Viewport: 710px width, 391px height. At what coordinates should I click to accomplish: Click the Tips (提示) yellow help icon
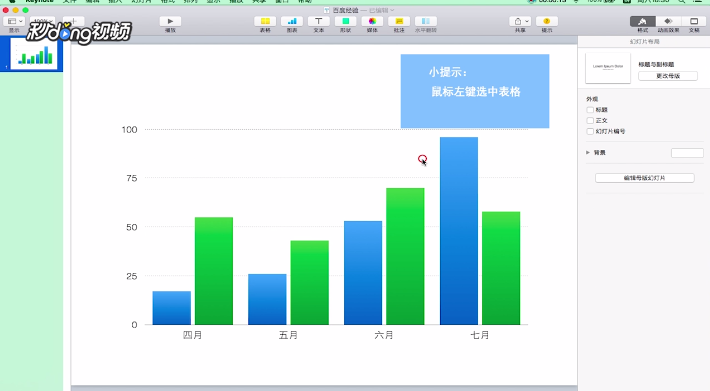[547, 21]
